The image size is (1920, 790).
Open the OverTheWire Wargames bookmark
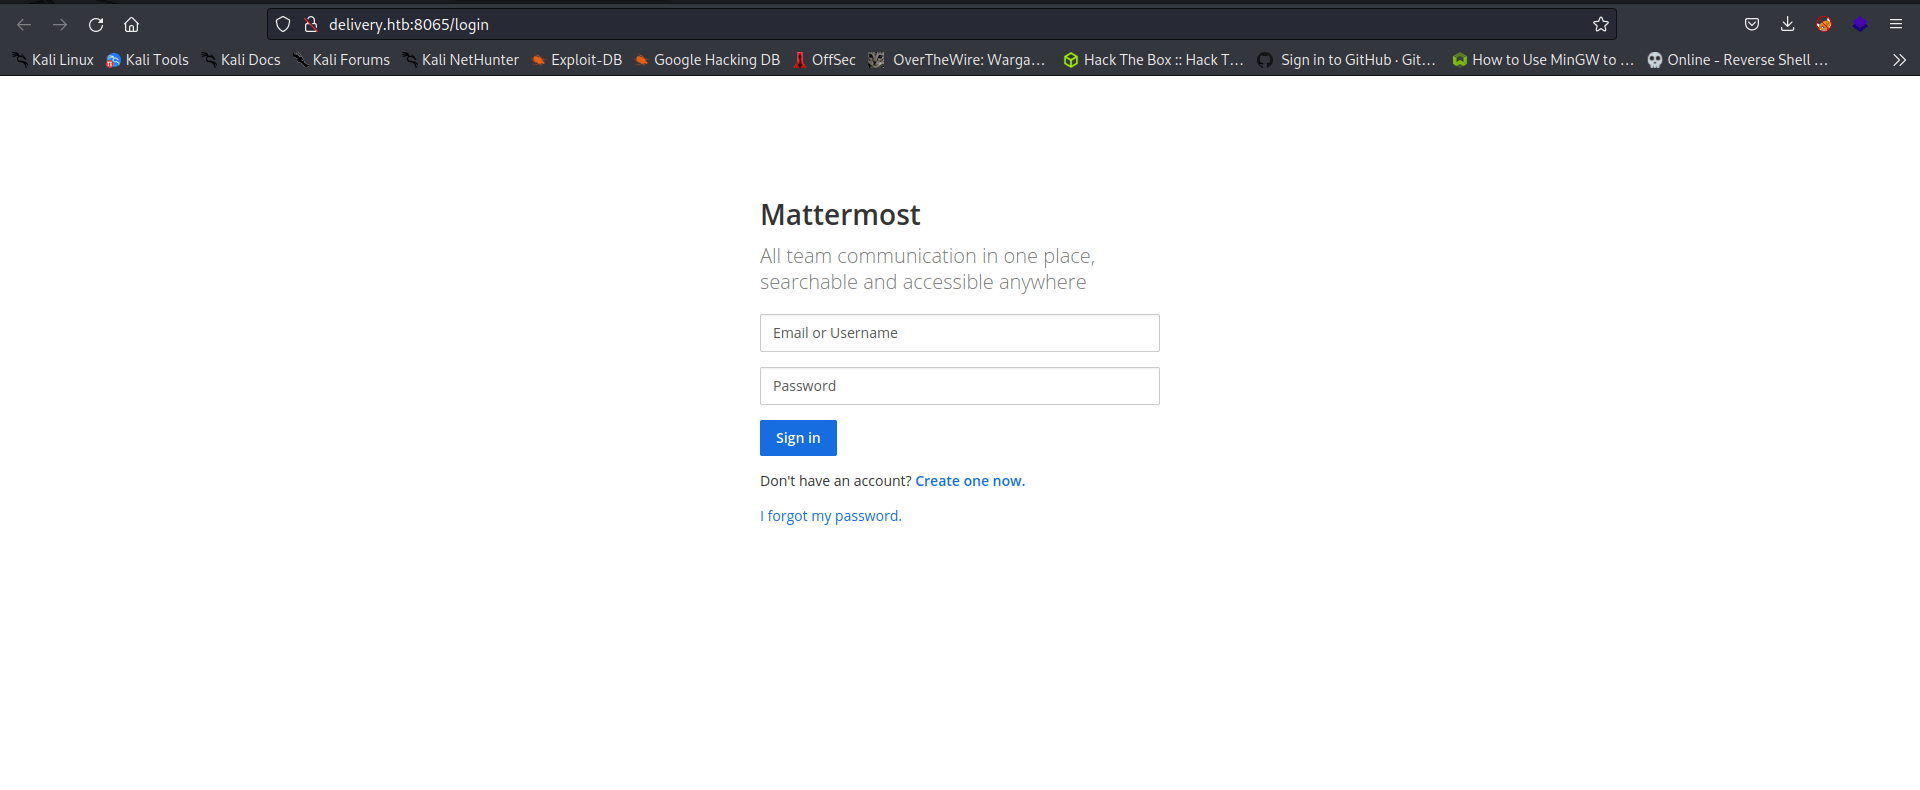tap(957, 60)
